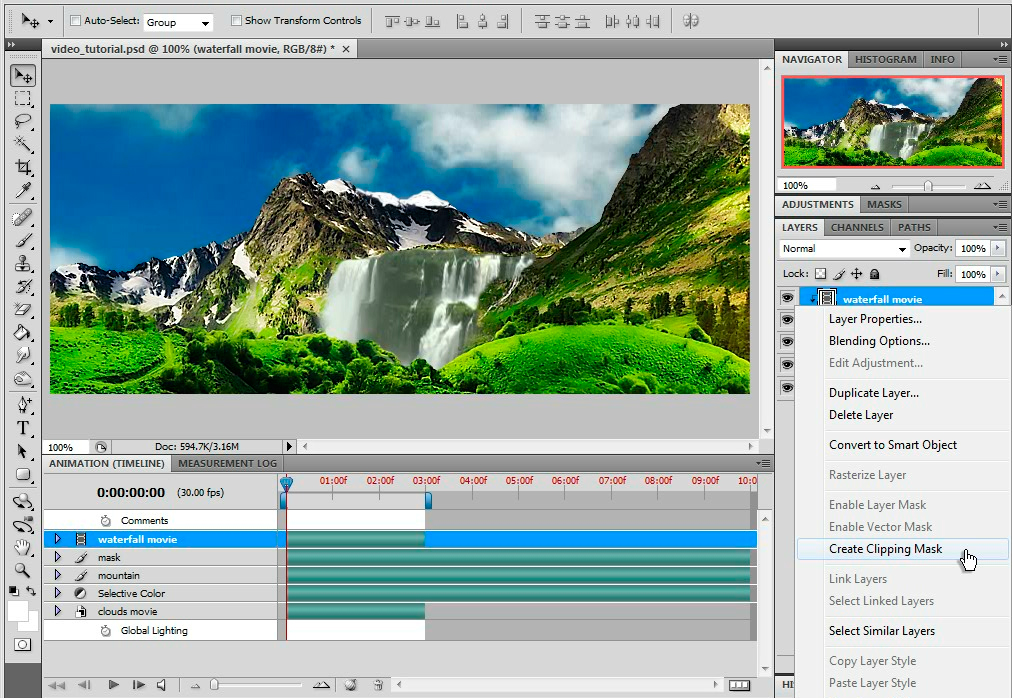This screenshot has width=1012, height=698.
Task: Select the Hand tool
Action: 23,548
